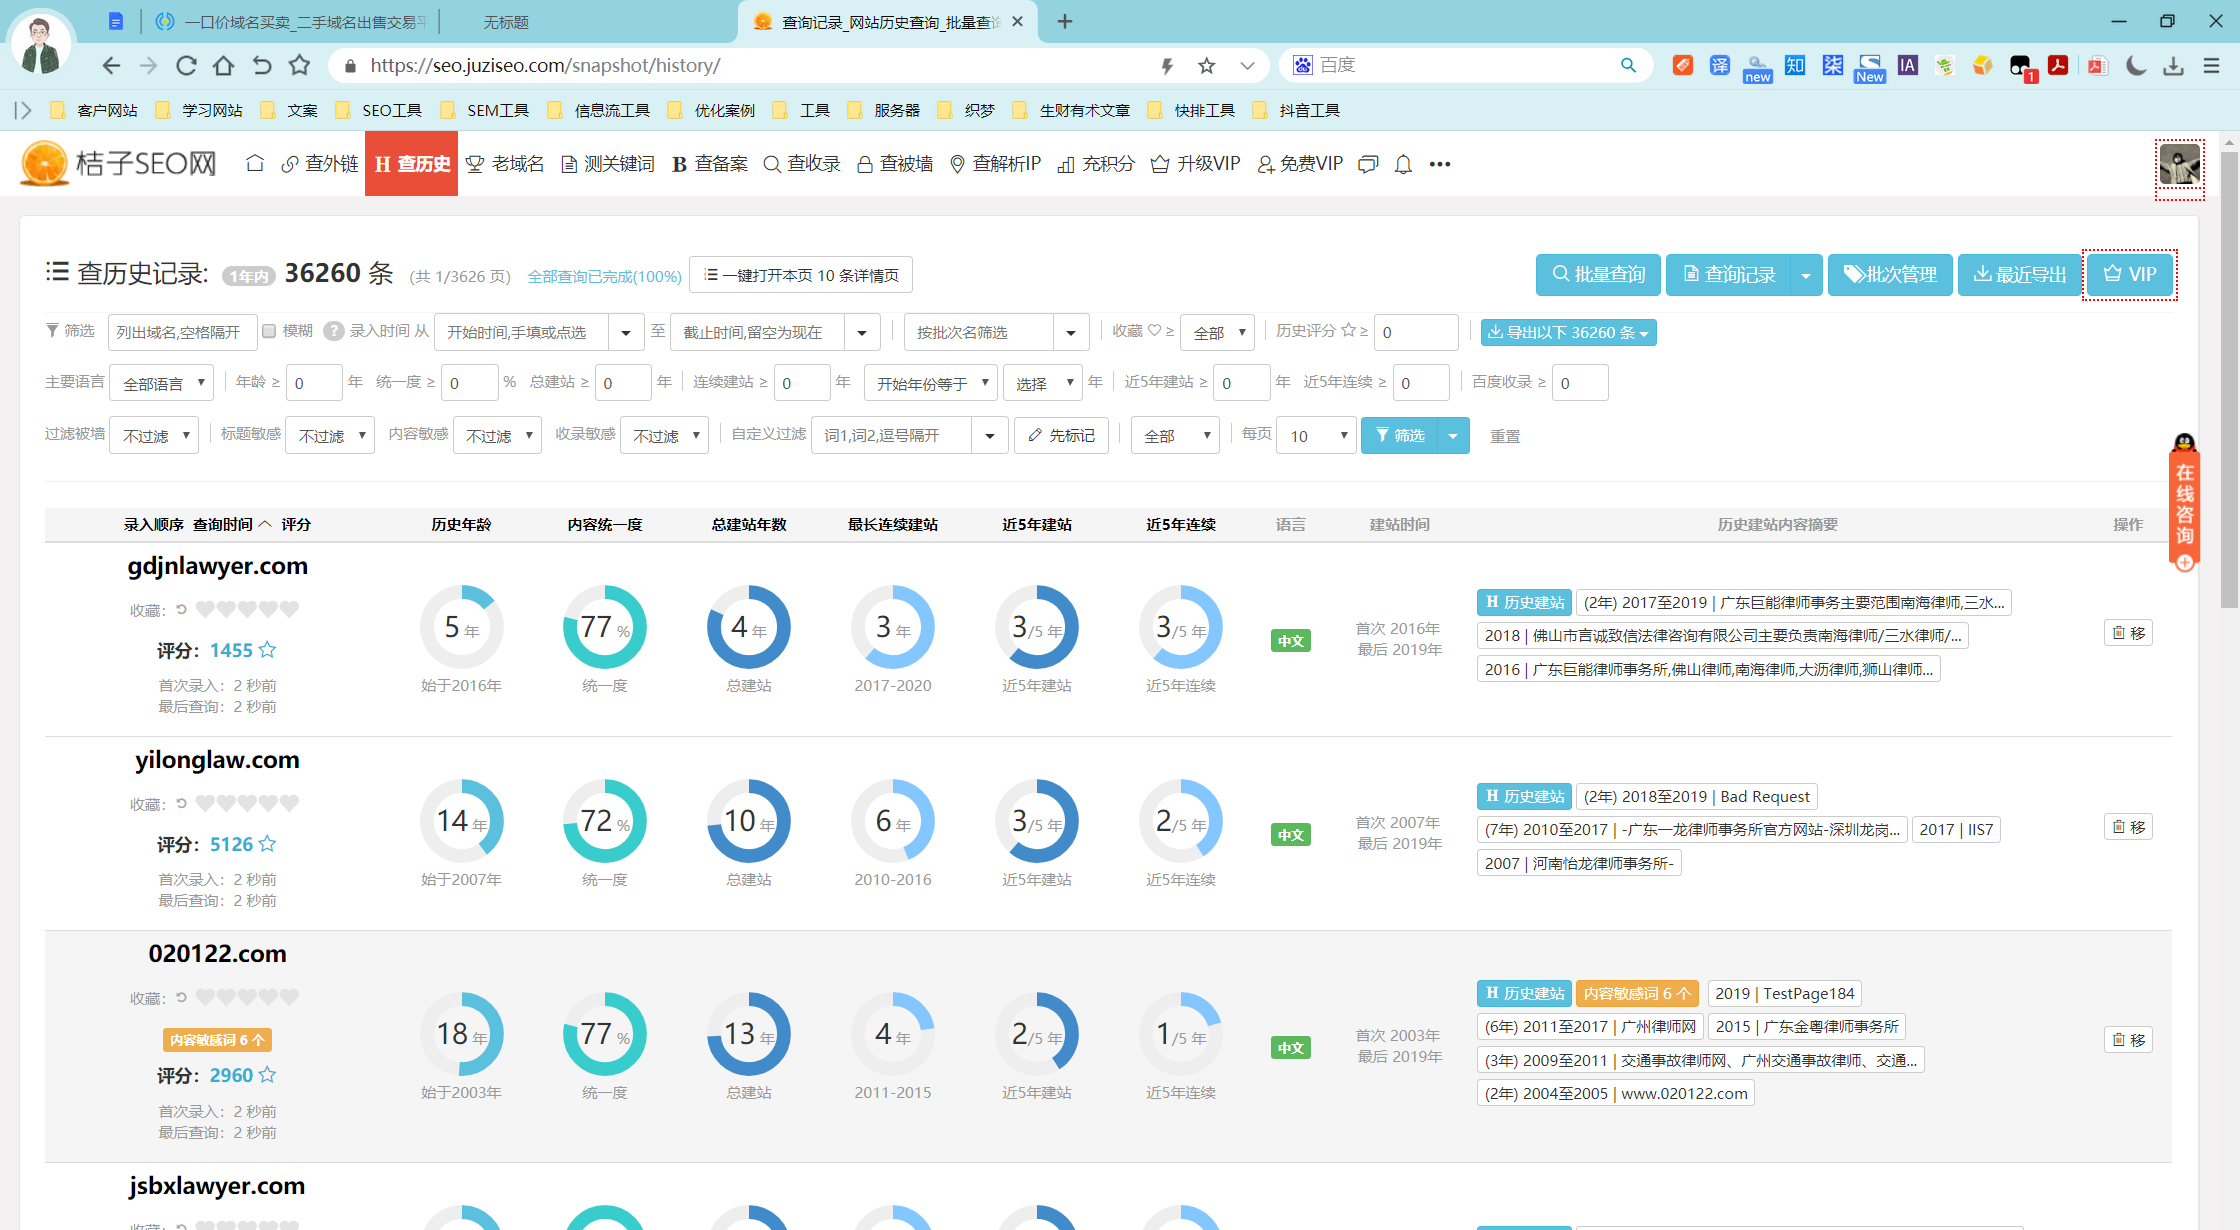
Task: Enable the 模糊 fuzzy match checkbox
Action: (269, 331)
